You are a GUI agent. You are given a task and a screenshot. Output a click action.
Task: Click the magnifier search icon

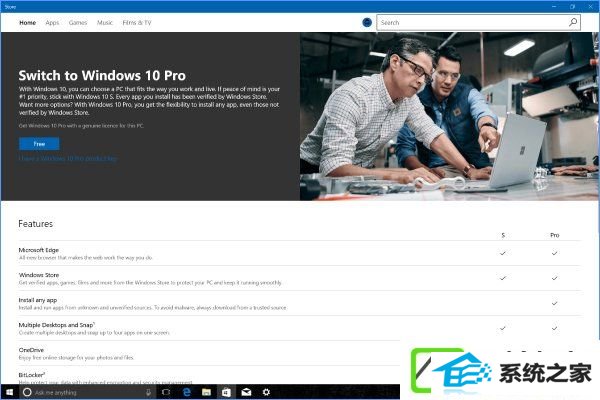tap(573, 22)
